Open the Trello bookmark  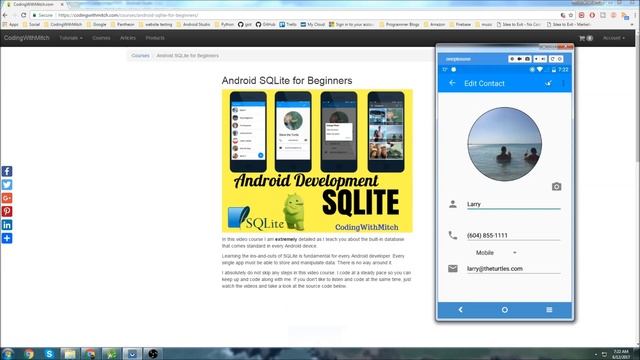coord(288,24)
